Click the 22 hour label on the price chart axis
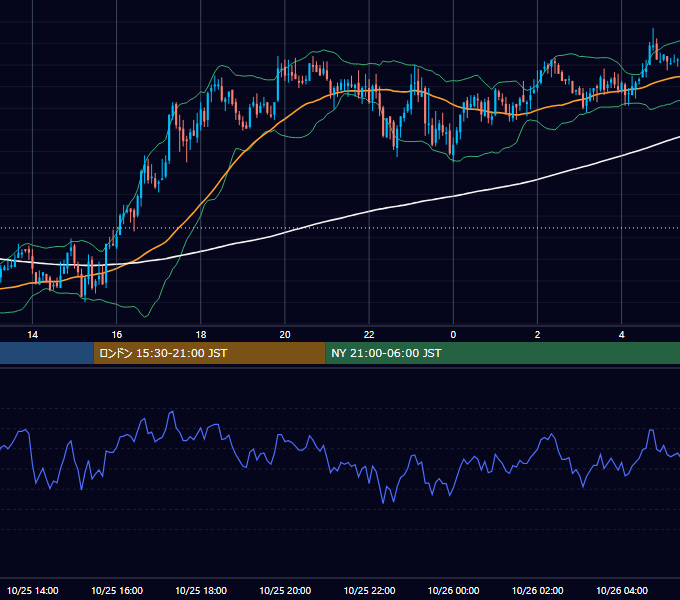The height and width of the screenshot is (600, 680). (x=369, y=335)
